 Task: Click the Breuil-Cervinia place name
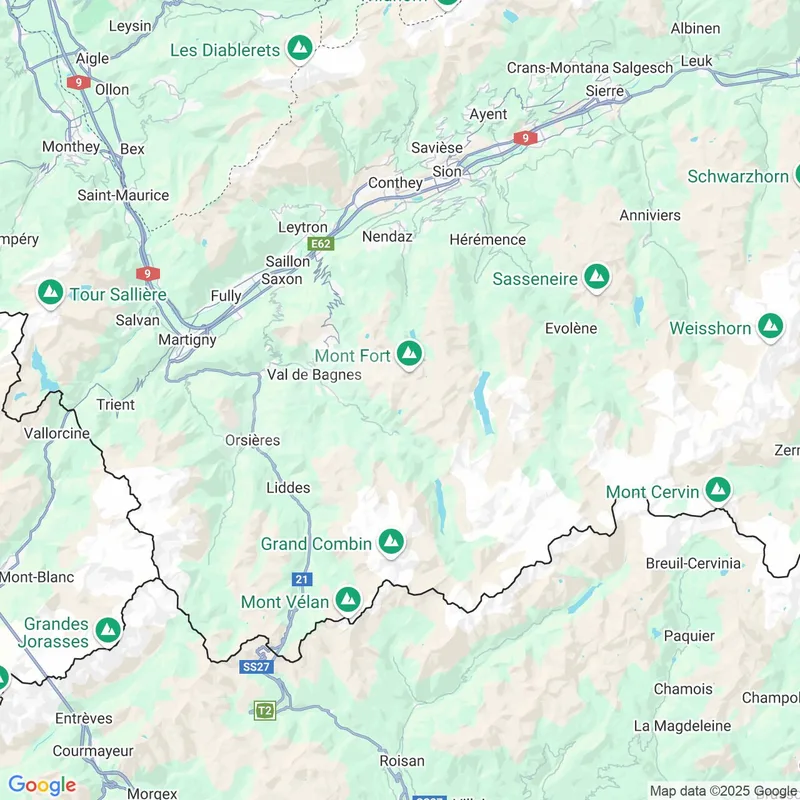[x=693, y=563]
